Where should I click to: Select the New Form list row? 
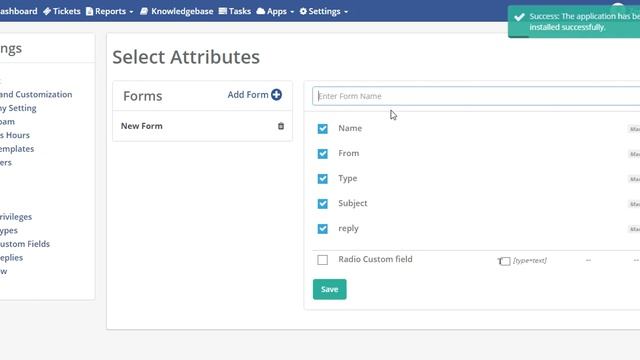tap(202, 126)
